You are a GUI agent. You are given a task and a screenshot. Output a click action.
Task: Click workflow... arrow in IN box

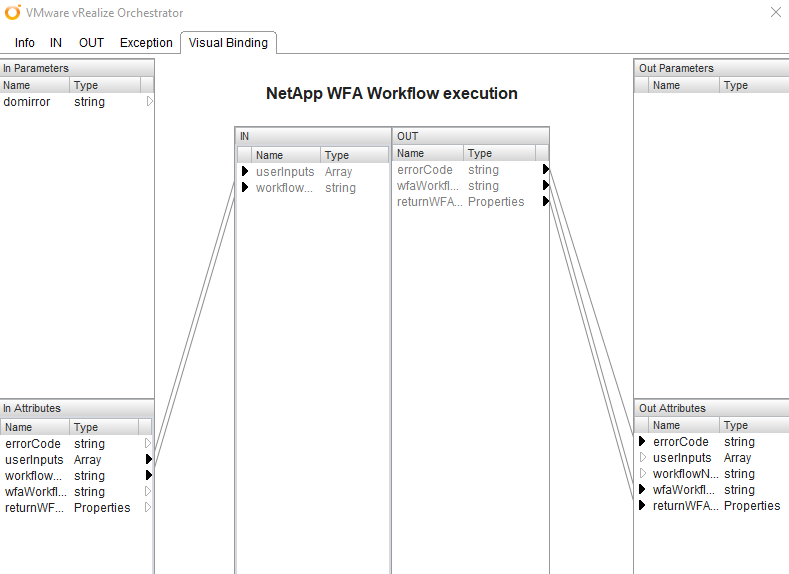245,187
